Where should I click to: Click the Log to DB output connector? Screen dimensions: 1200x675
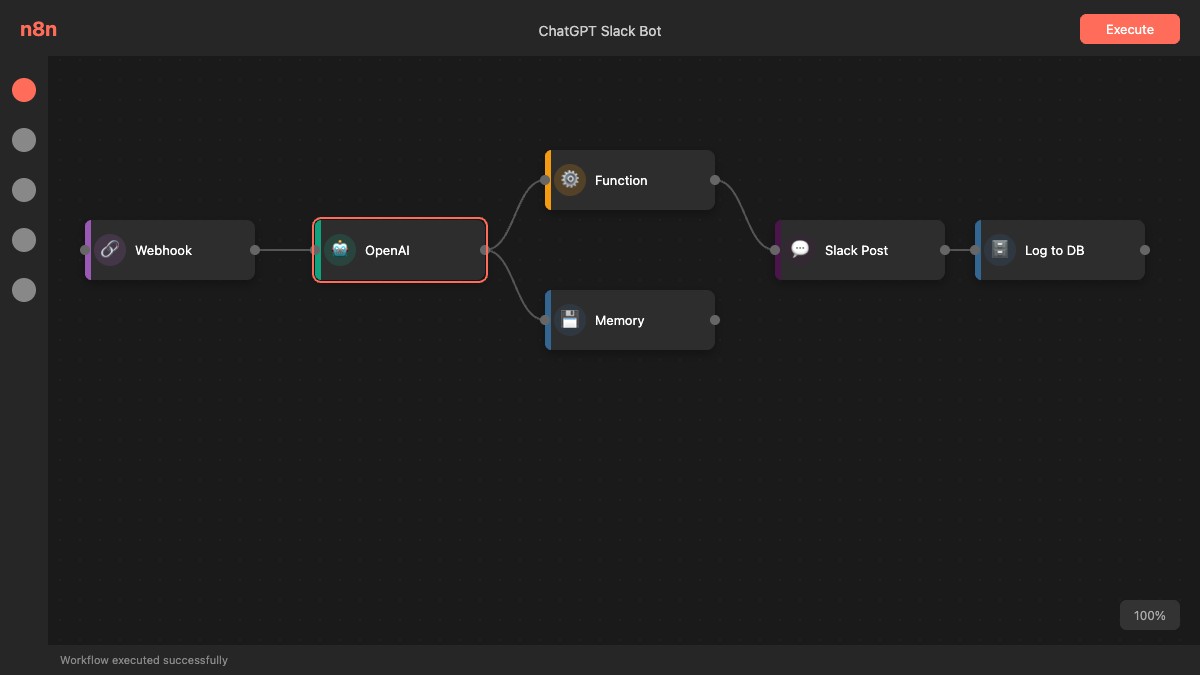[x=1145, y=250]
